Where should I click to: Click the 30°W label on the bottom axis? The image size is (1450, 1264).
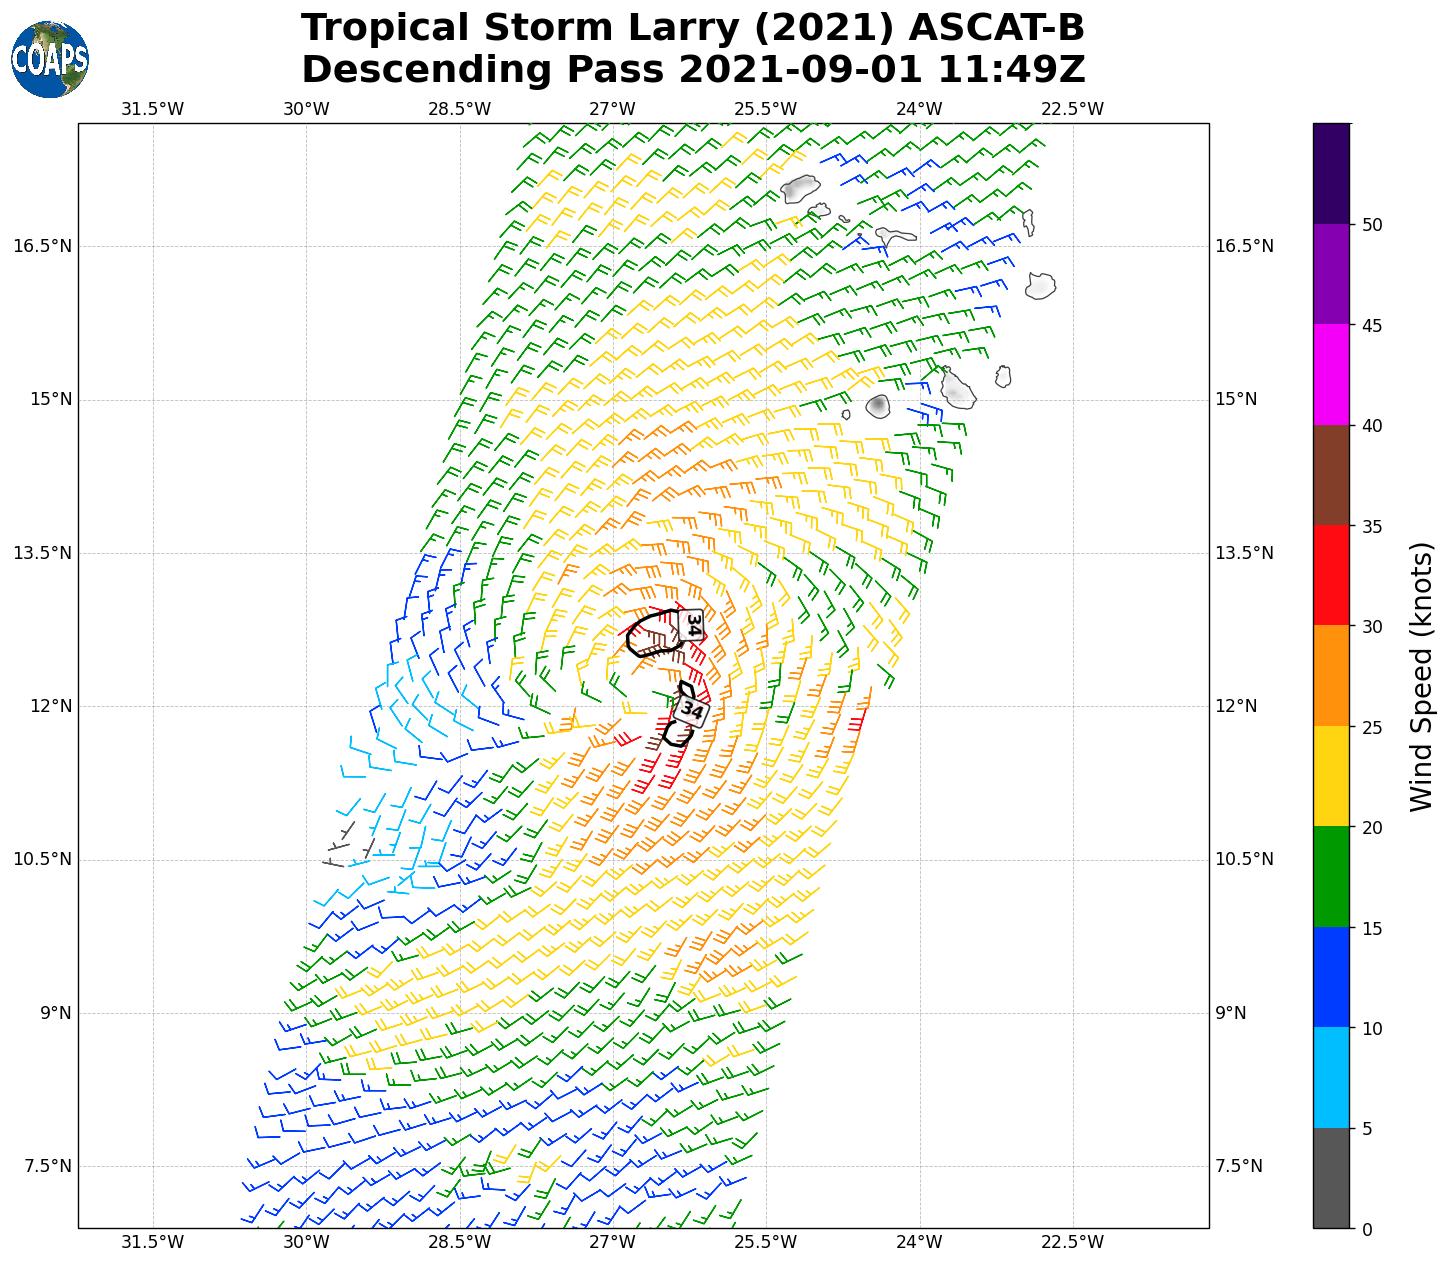(306, 1242)
